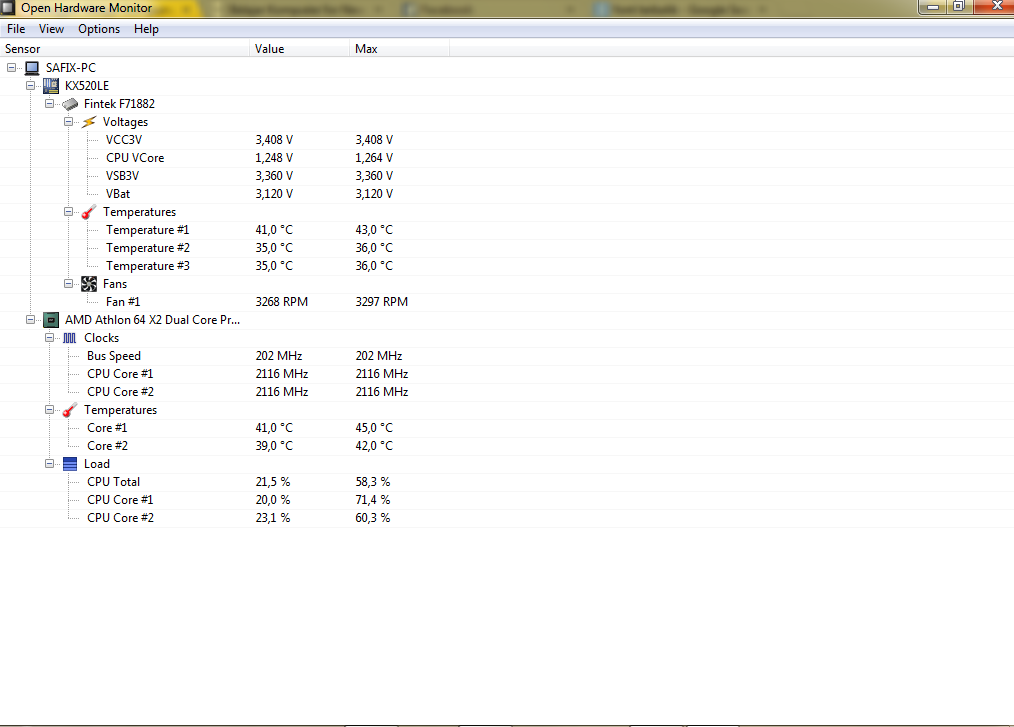The width and height of the screenshot is (1014, 727).
Task: Click the 60,3 % max load value
Action: point(373,518)
